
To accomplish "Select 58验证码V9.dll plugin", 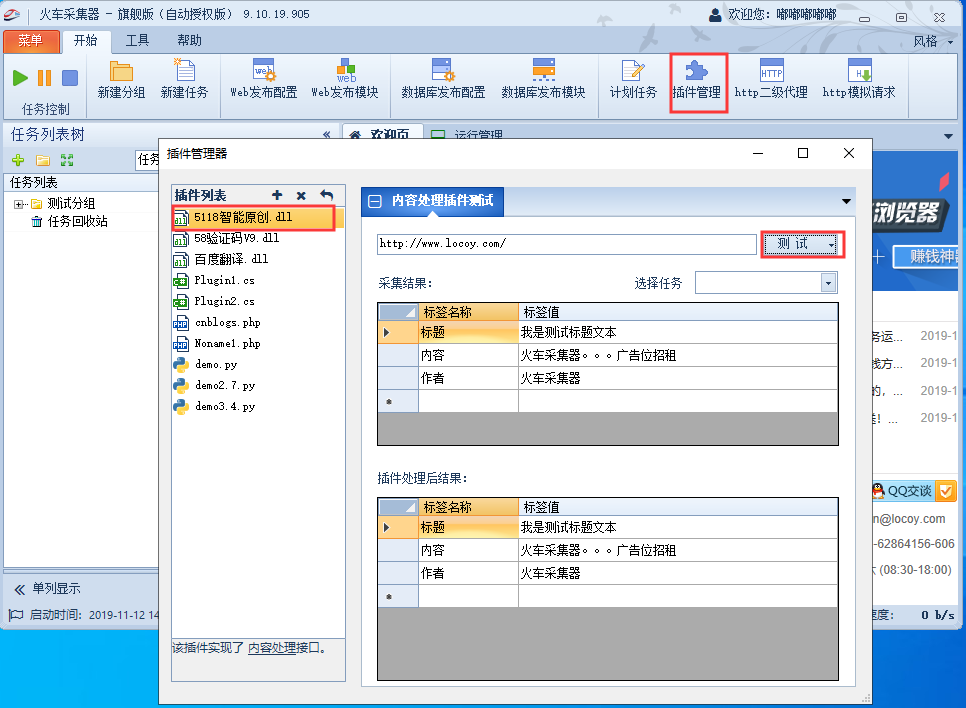I will click(237, 238).
